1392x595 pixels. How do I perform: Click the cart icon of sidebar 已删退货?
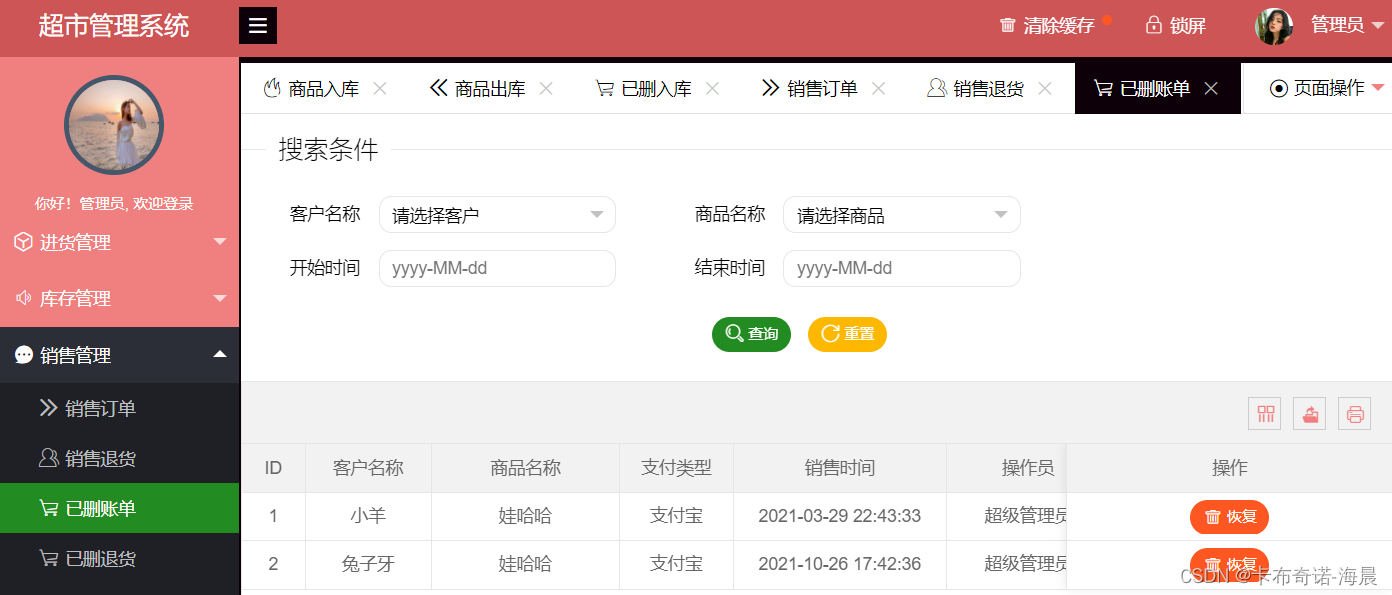click(x=48, y=558)
